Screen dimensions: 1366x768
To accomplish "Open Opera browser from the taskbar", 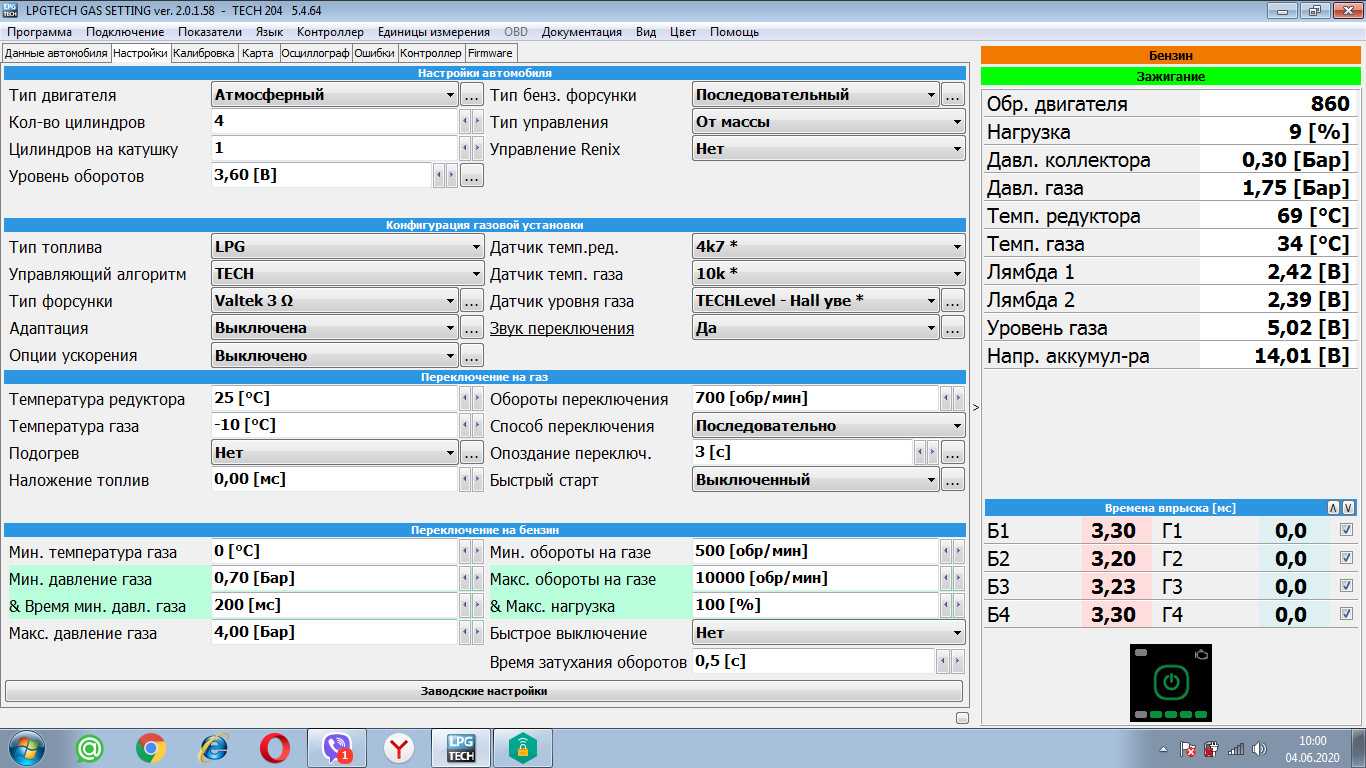I will coord(275,748).
